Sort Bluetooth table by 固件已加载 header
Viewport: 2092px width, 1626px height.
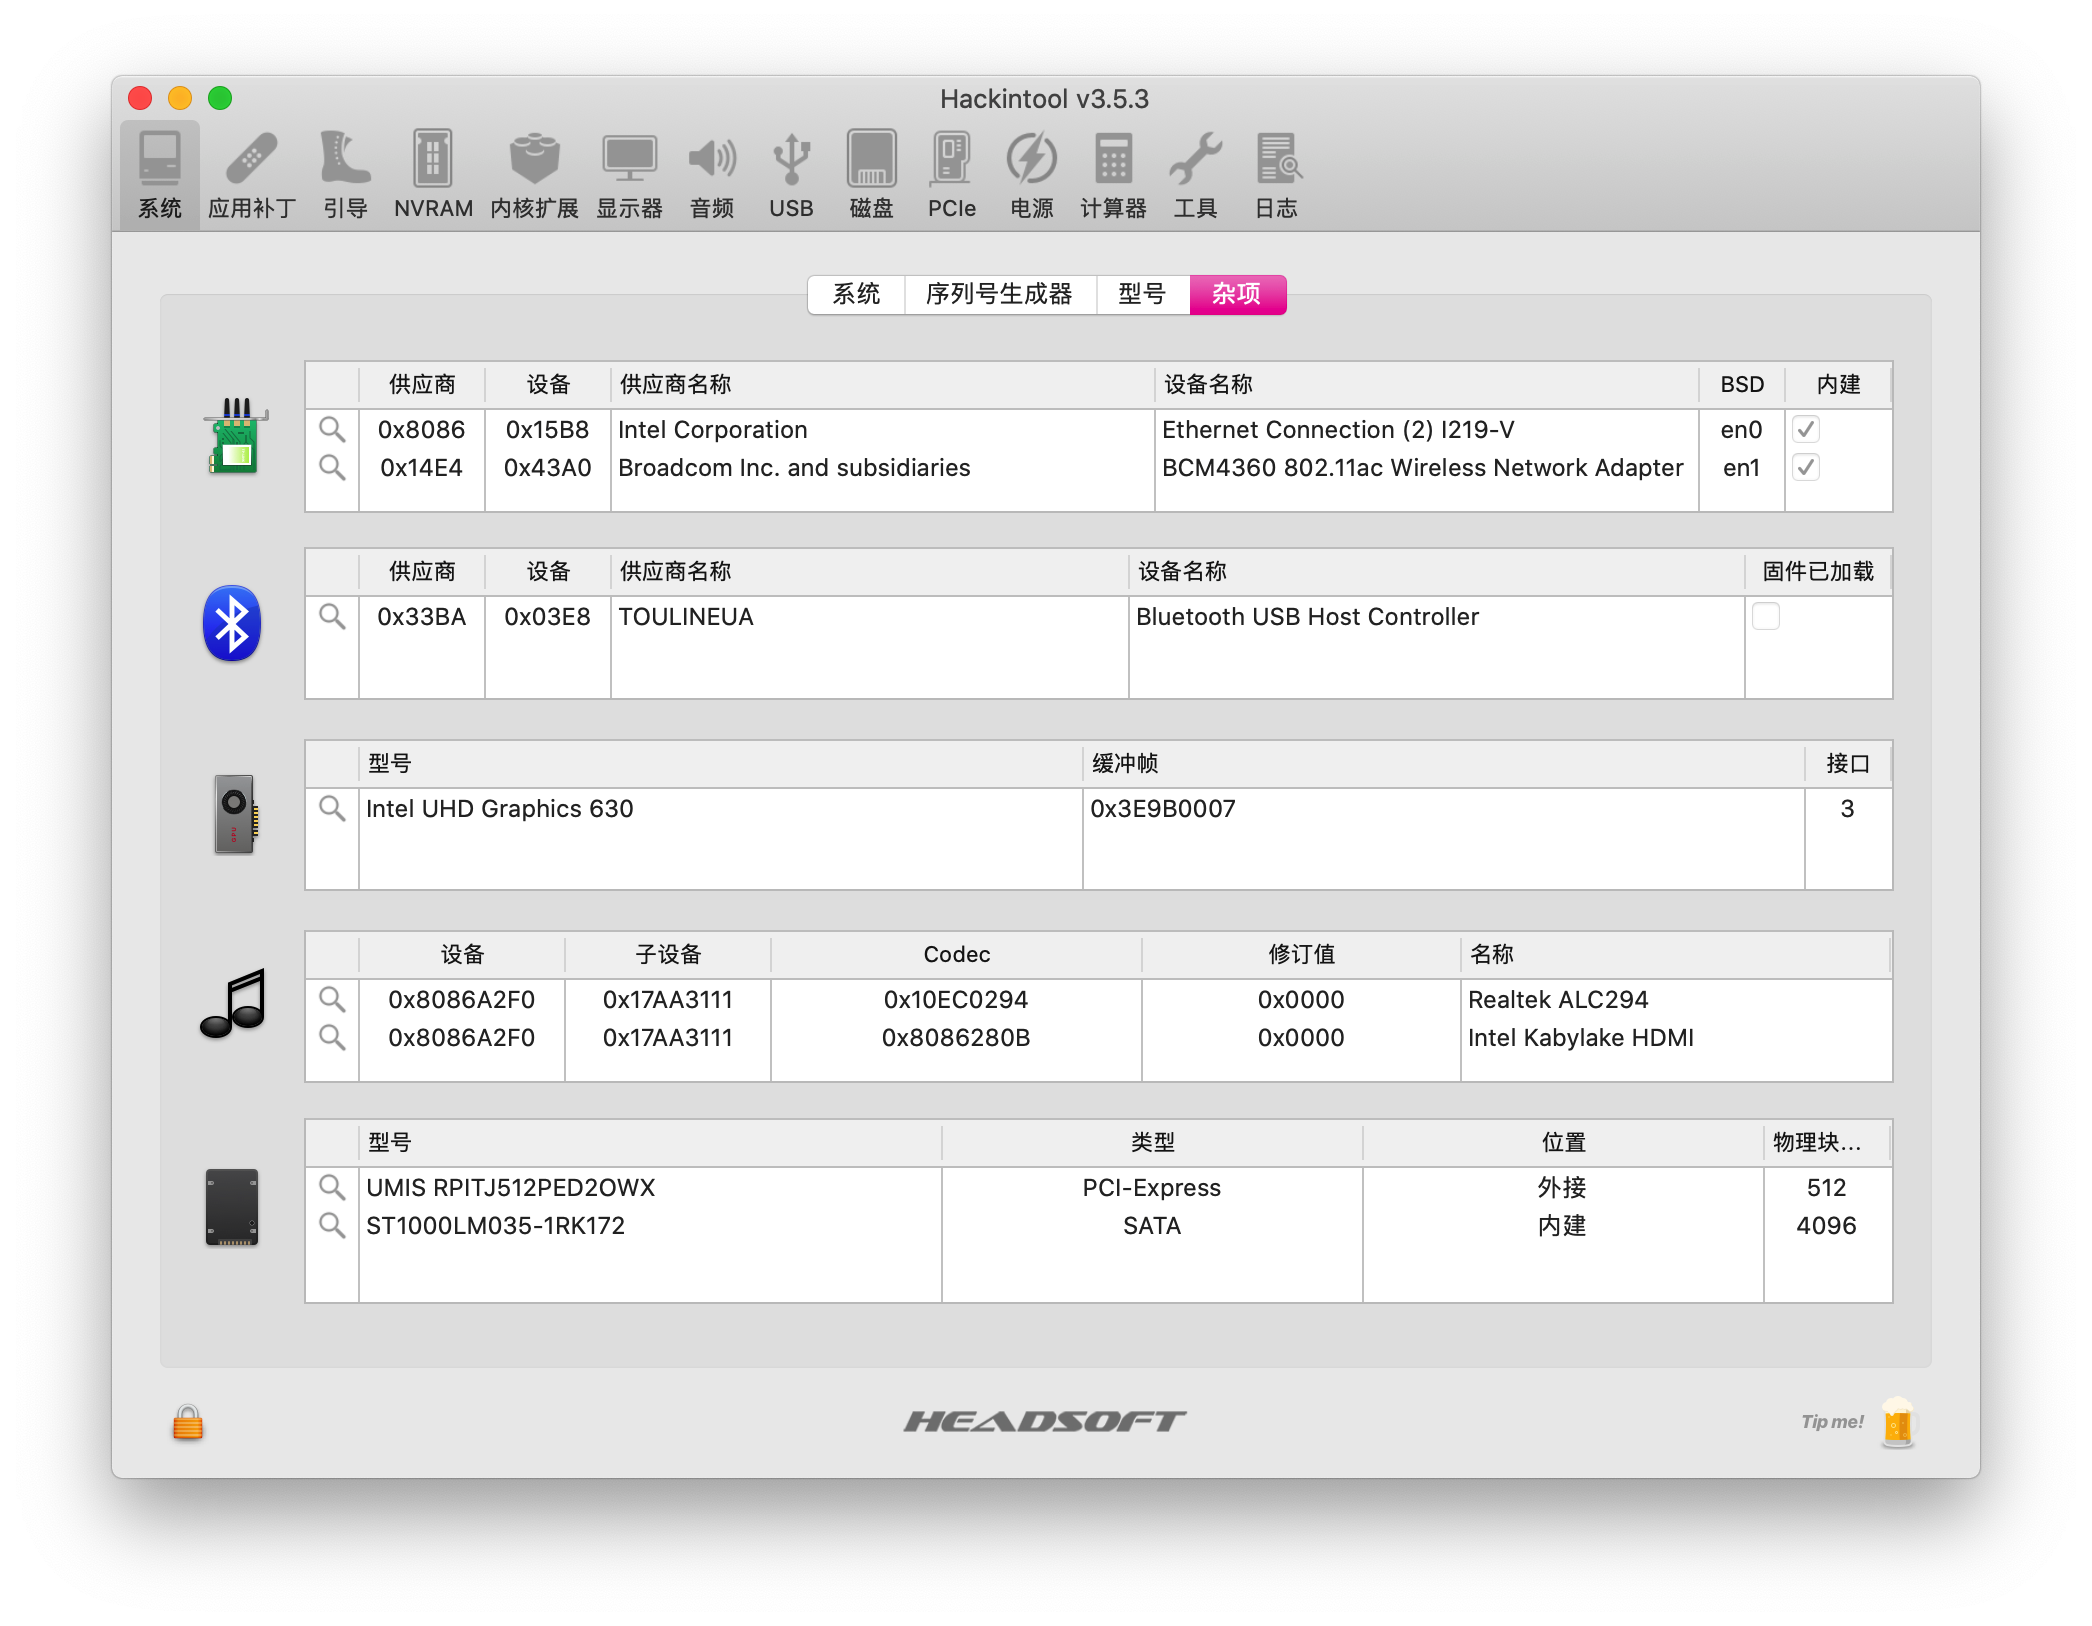click(x=1818, y=572)
